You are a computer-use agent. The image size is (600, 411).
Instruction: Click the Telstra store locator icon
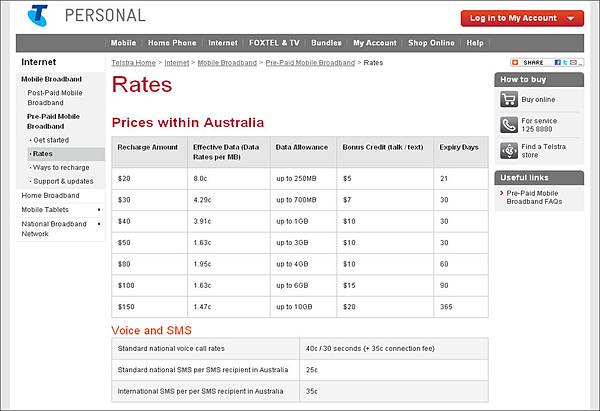[x=509, y=150]
